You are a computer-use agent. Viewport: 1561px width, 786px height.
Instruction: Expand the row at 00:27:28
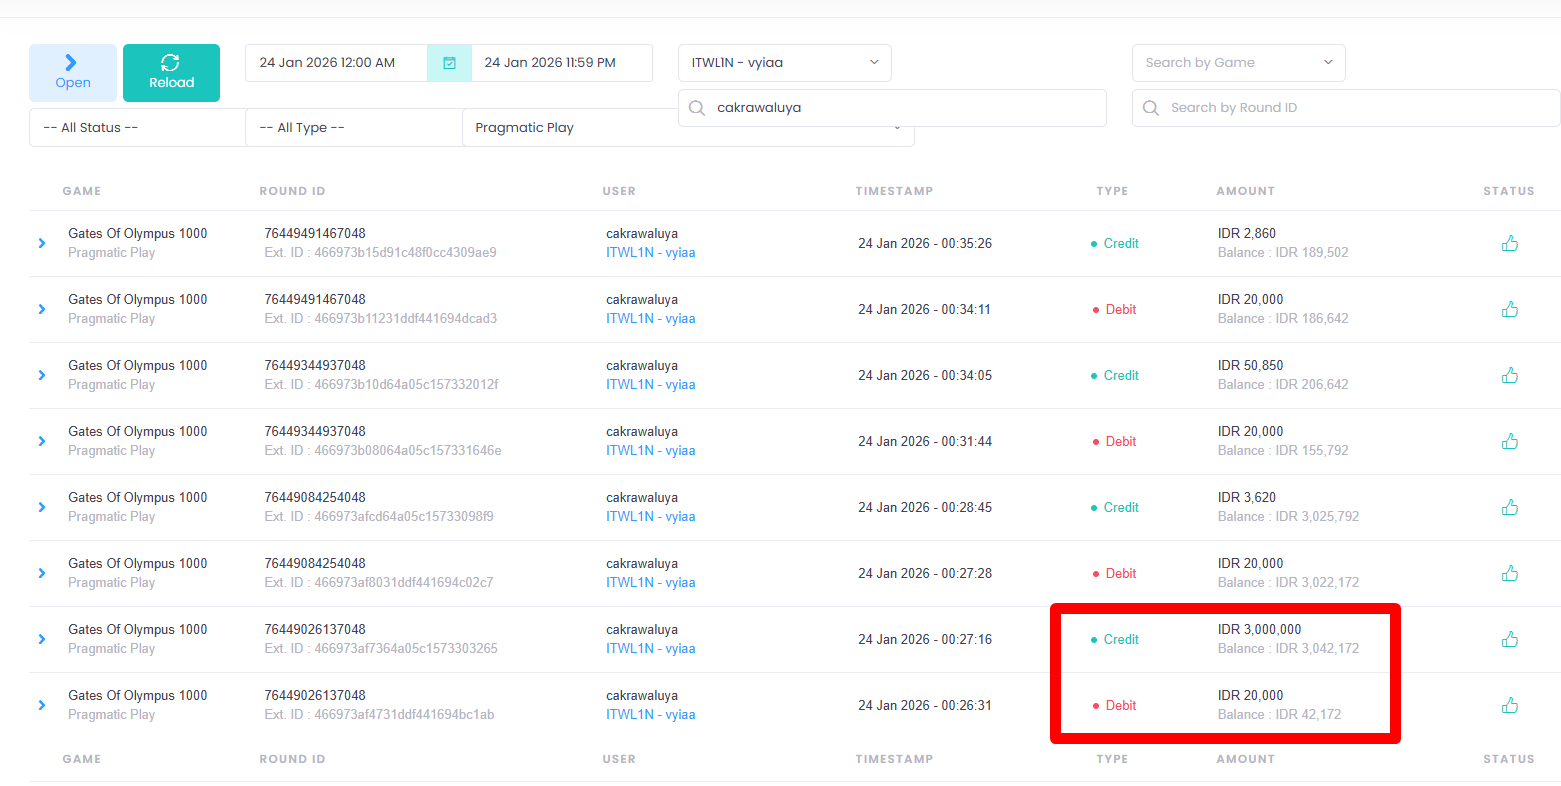(42, 573)
